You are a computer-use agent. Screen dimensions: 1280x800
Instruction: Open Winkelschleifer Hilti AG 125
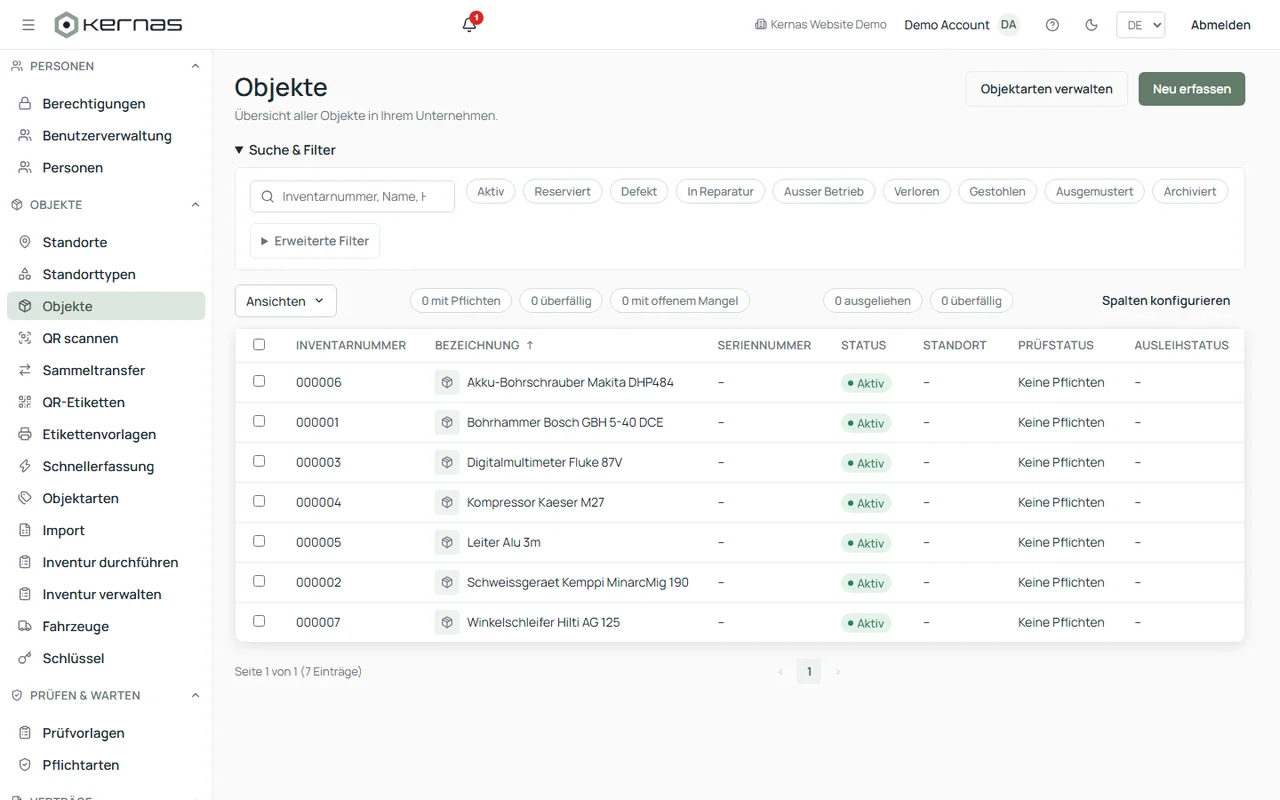coord(543,623)
